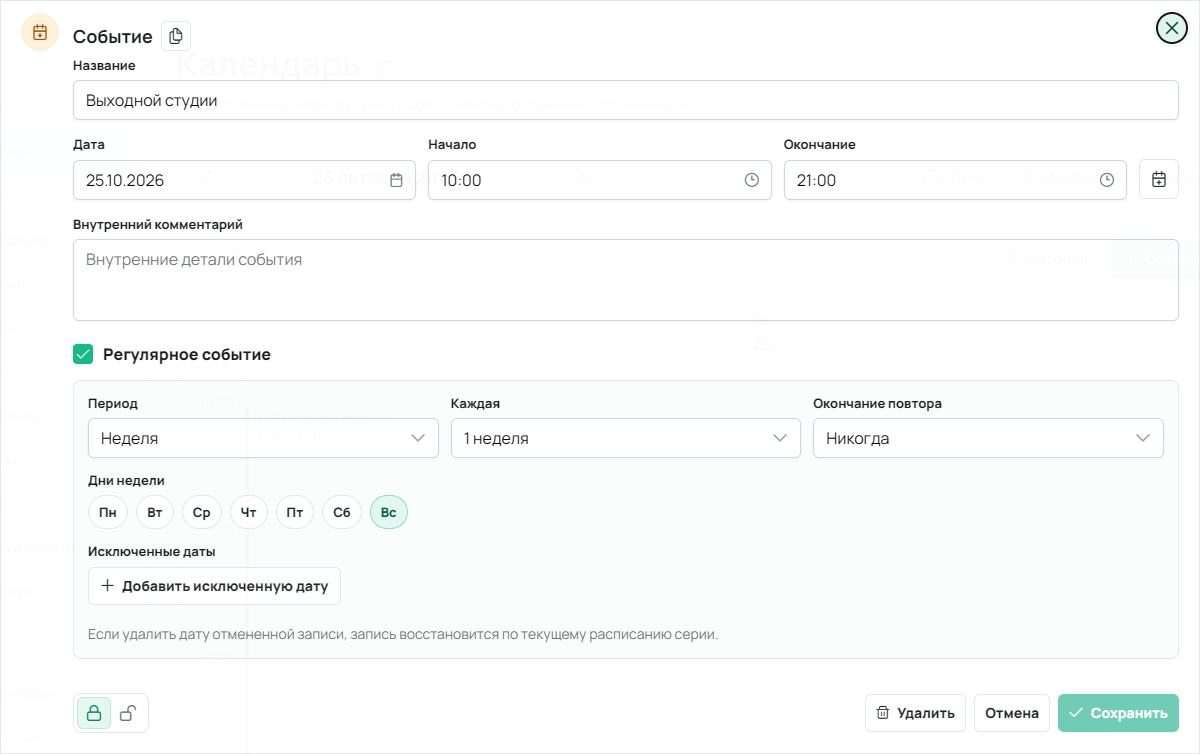The image size is (1200, 754).
Task: Uncheck the Регулярное событие checkbox
Action: click(83, 354)
